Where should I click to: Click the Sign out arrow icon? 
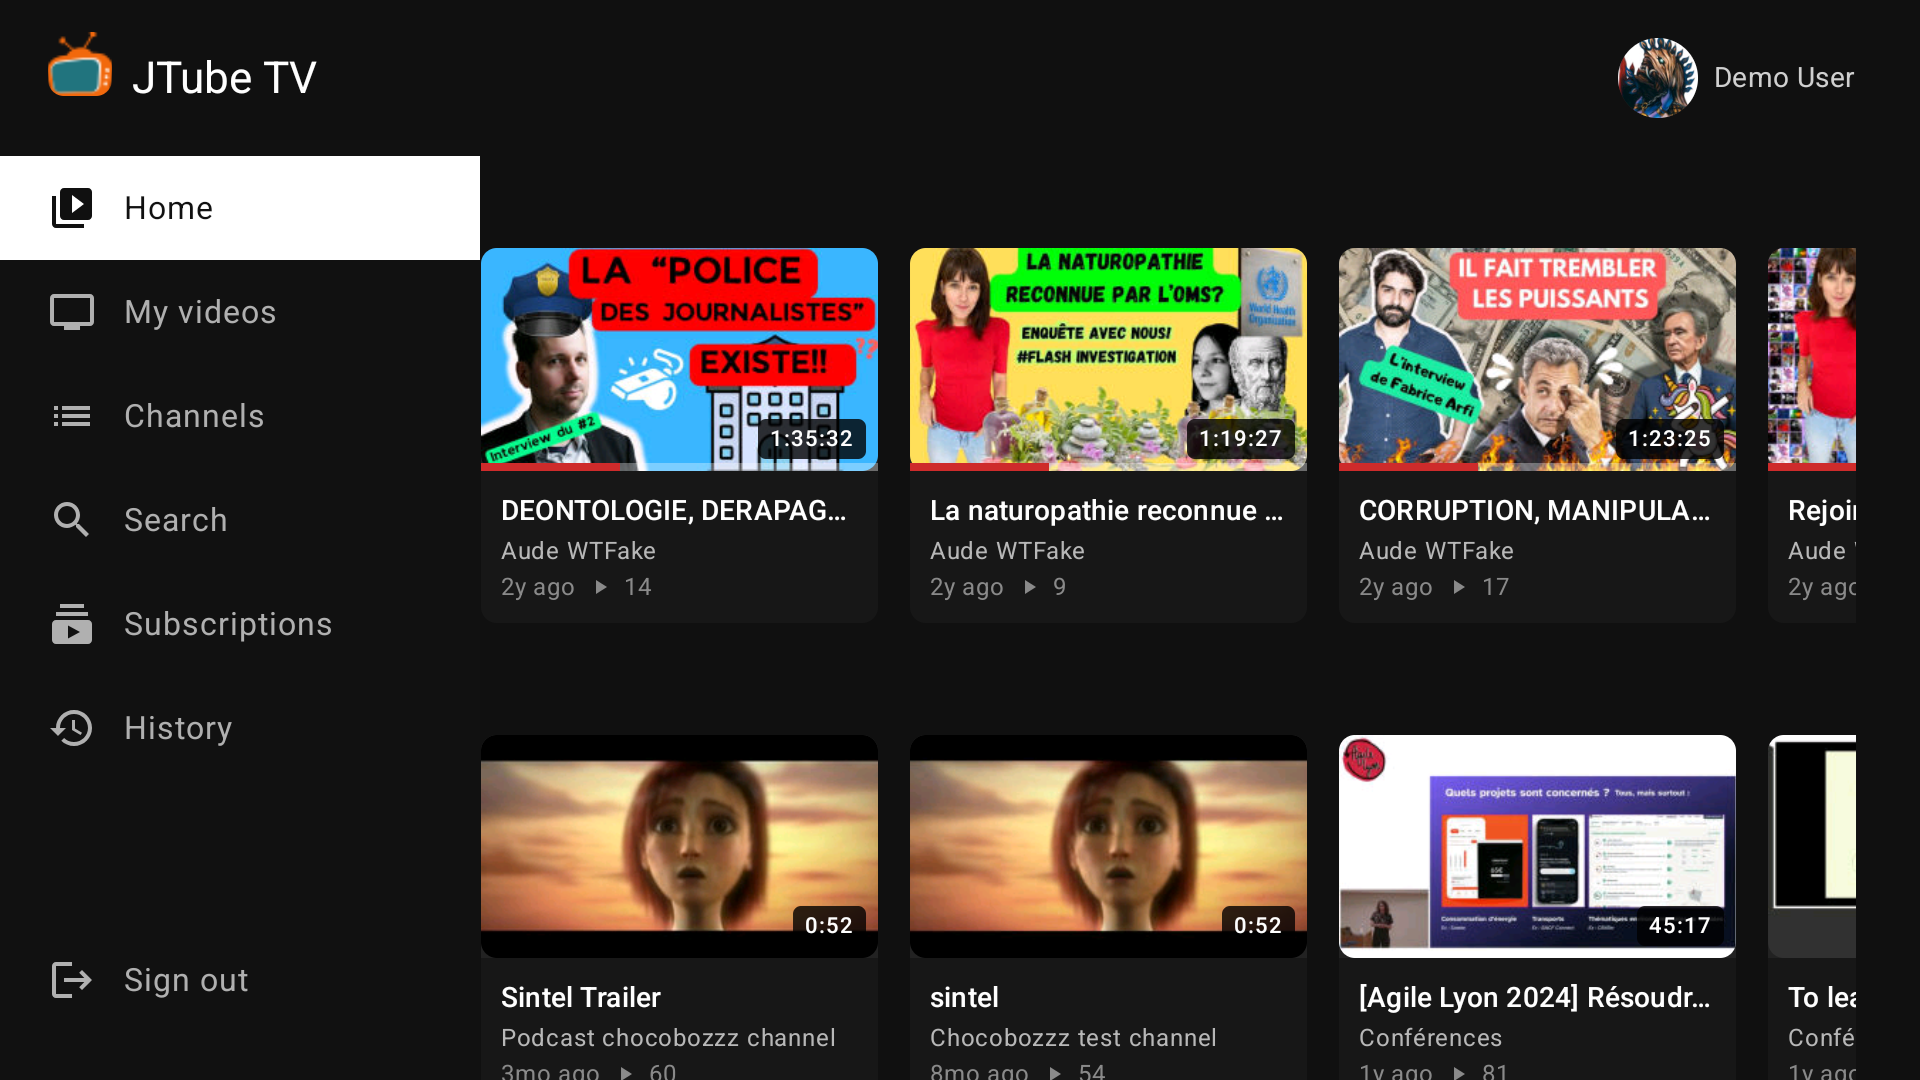click(x=72, y=980)
